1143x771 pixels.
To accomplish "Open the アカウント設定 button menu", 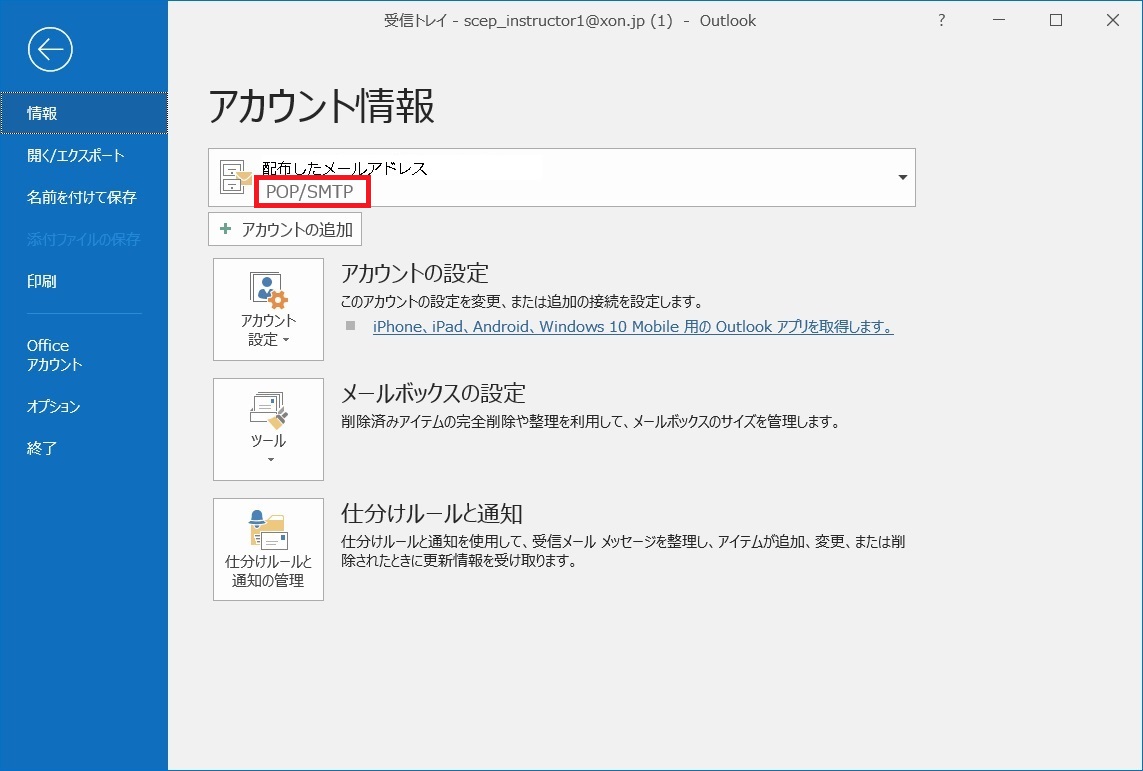I will coord(268,309).
